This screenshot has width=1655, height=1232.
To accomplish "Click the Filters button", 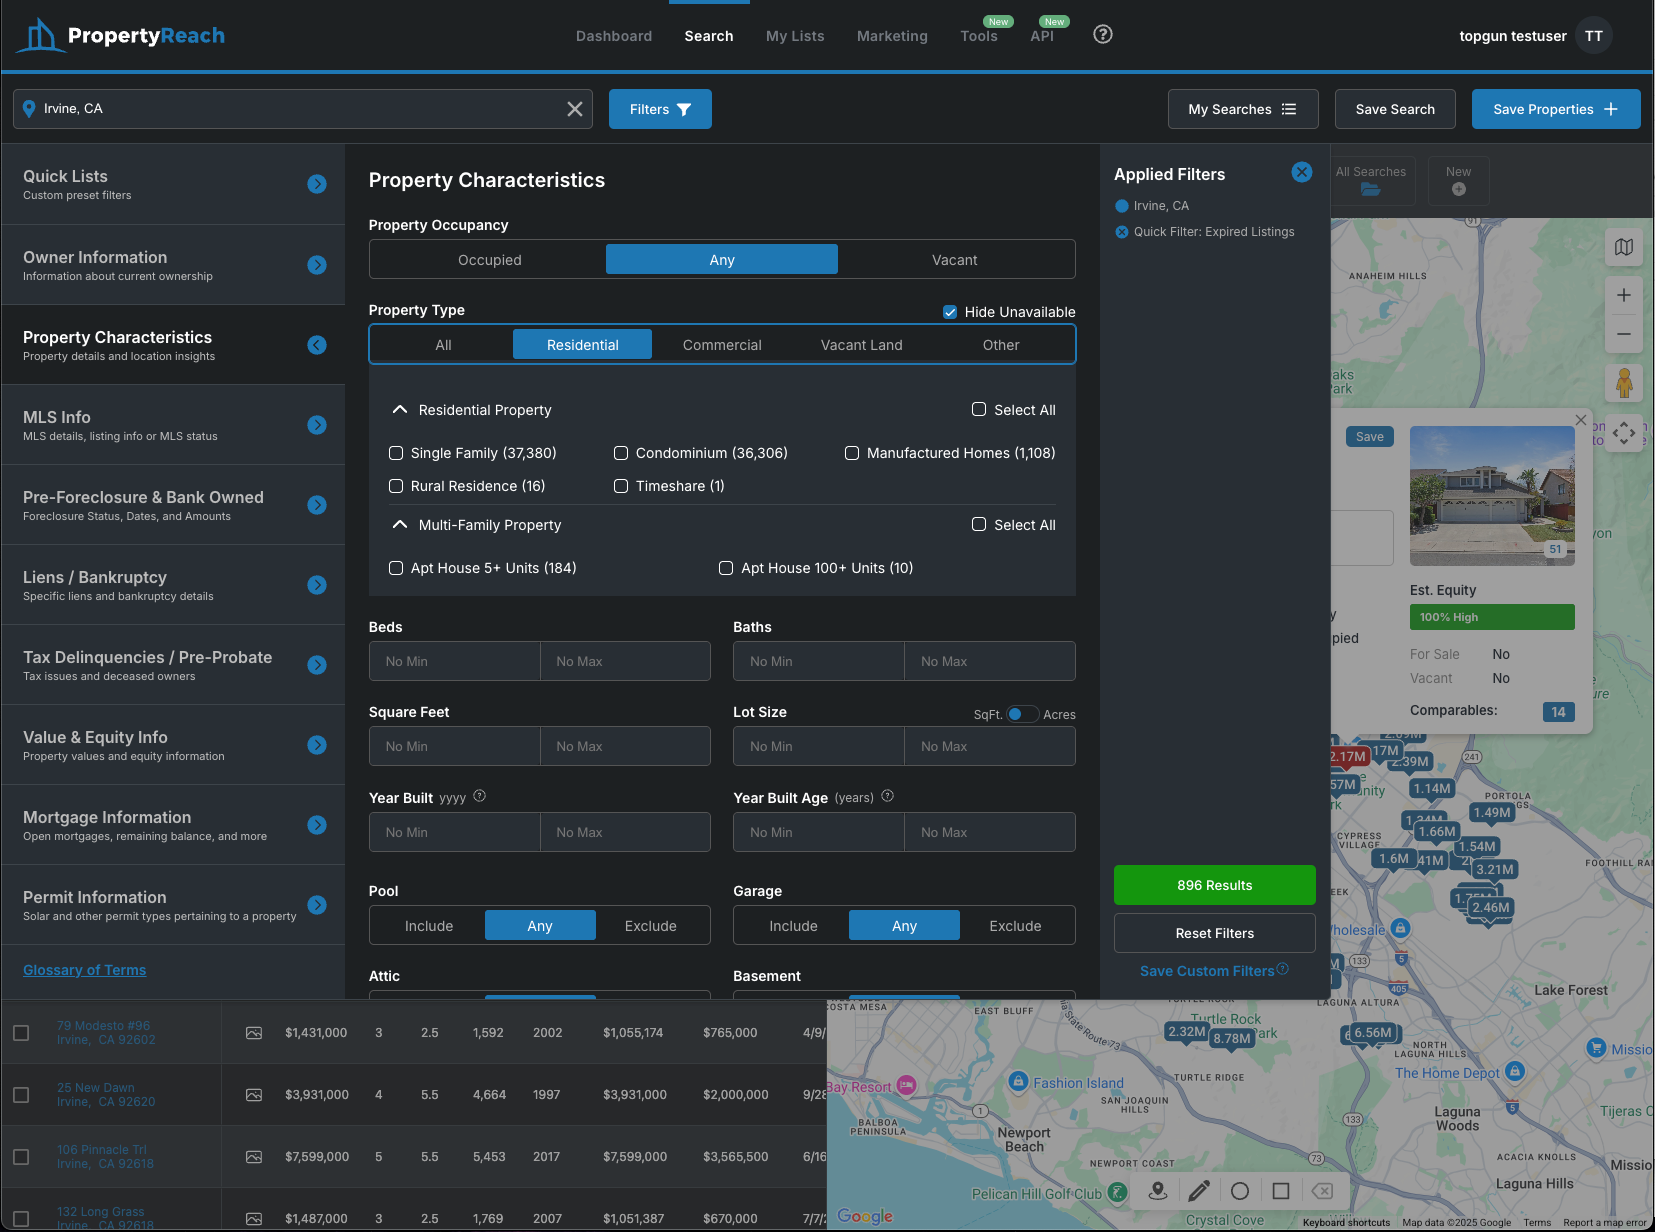I will [x=660, y=109].
